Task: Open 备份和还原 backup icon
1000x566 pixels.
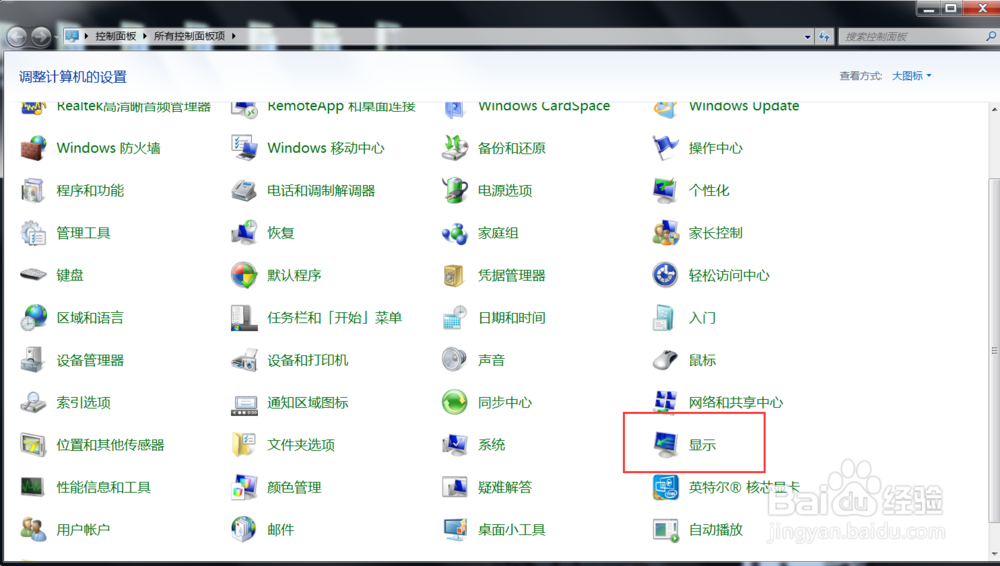Action: [455, 148]
